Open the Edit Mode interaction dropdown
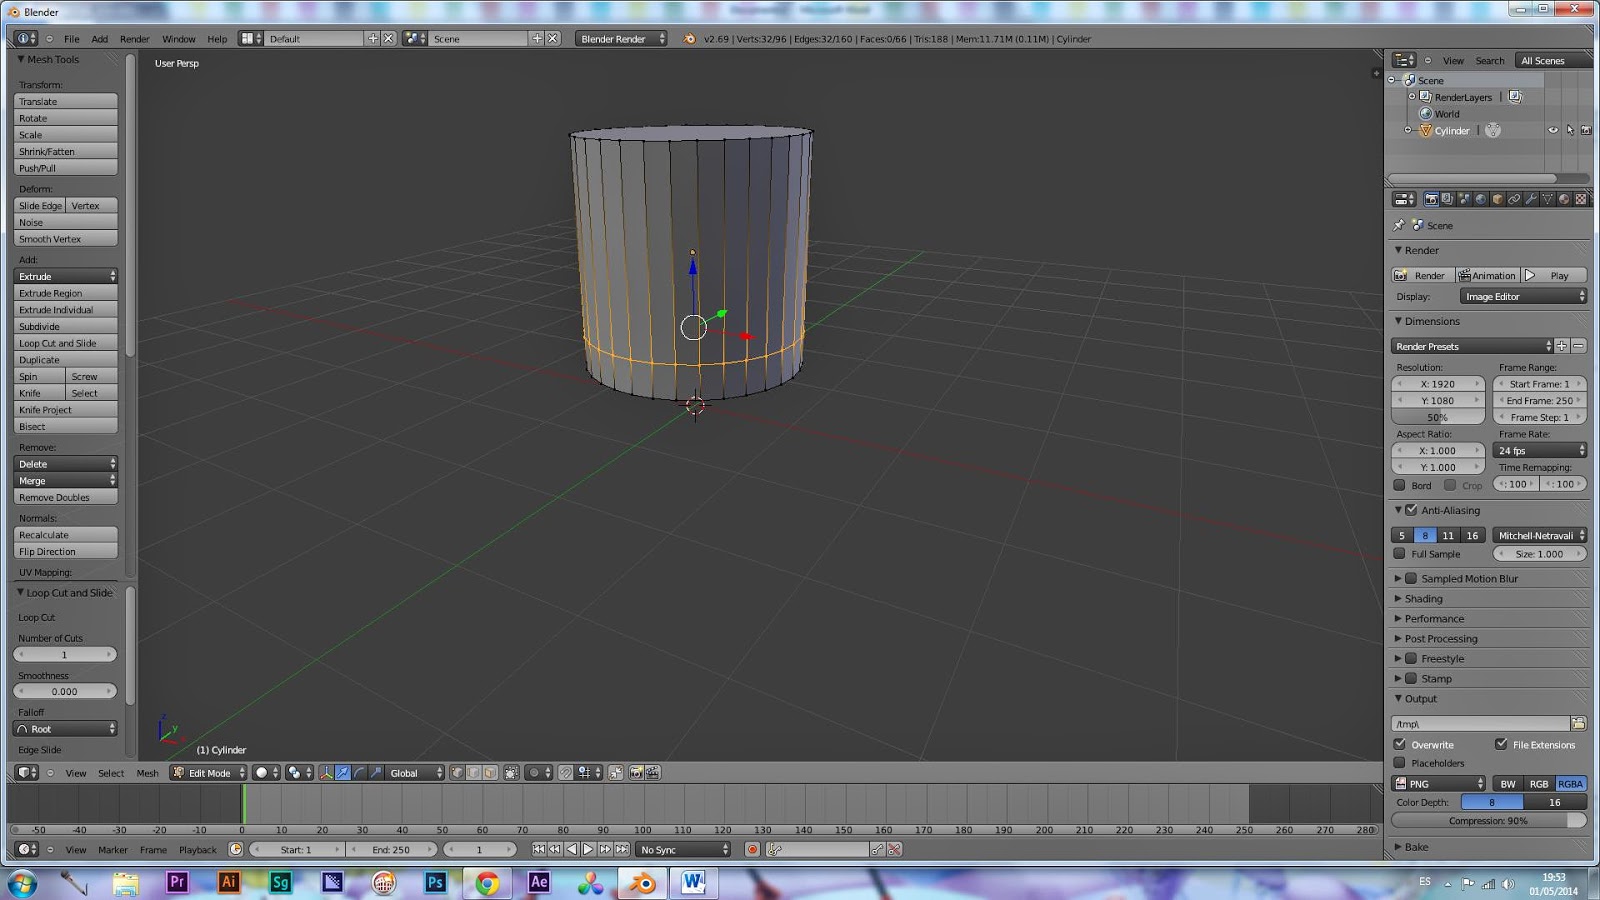 (x=207, y=772)
